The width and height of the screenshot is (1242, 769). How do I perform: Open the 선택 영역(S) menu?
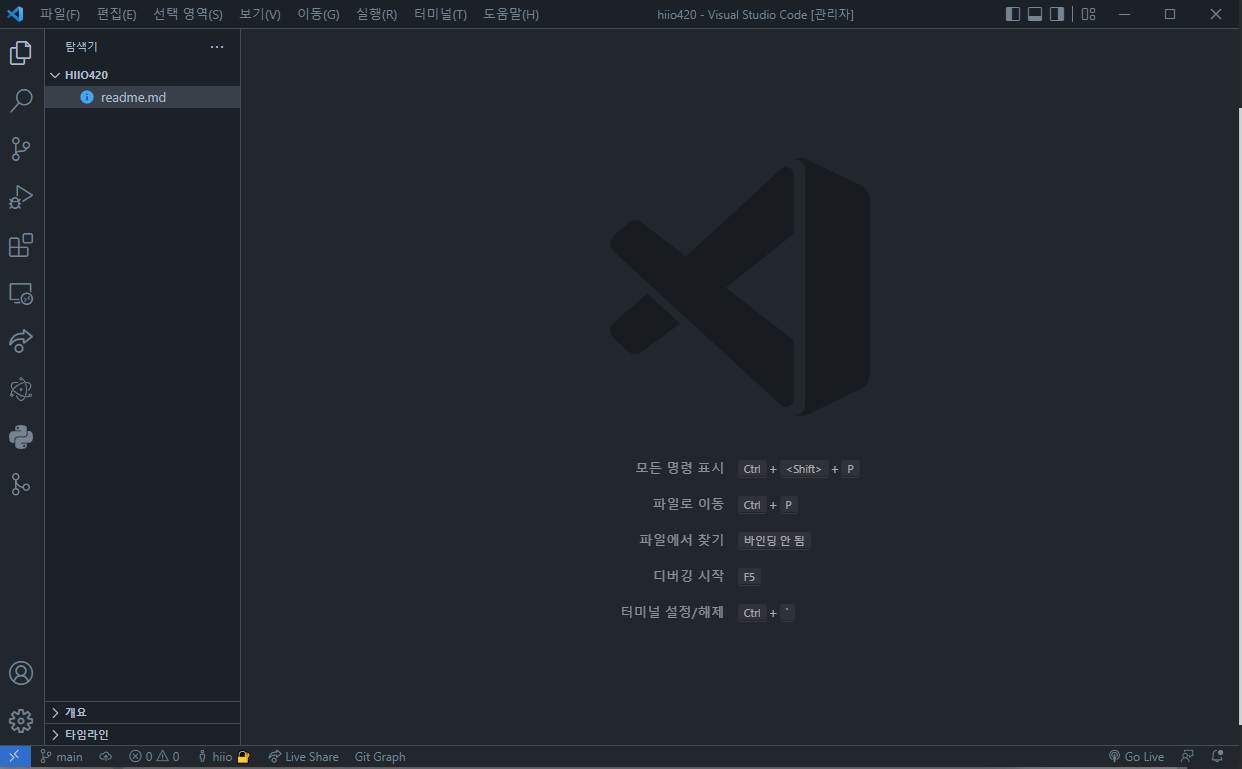(188, 14)
